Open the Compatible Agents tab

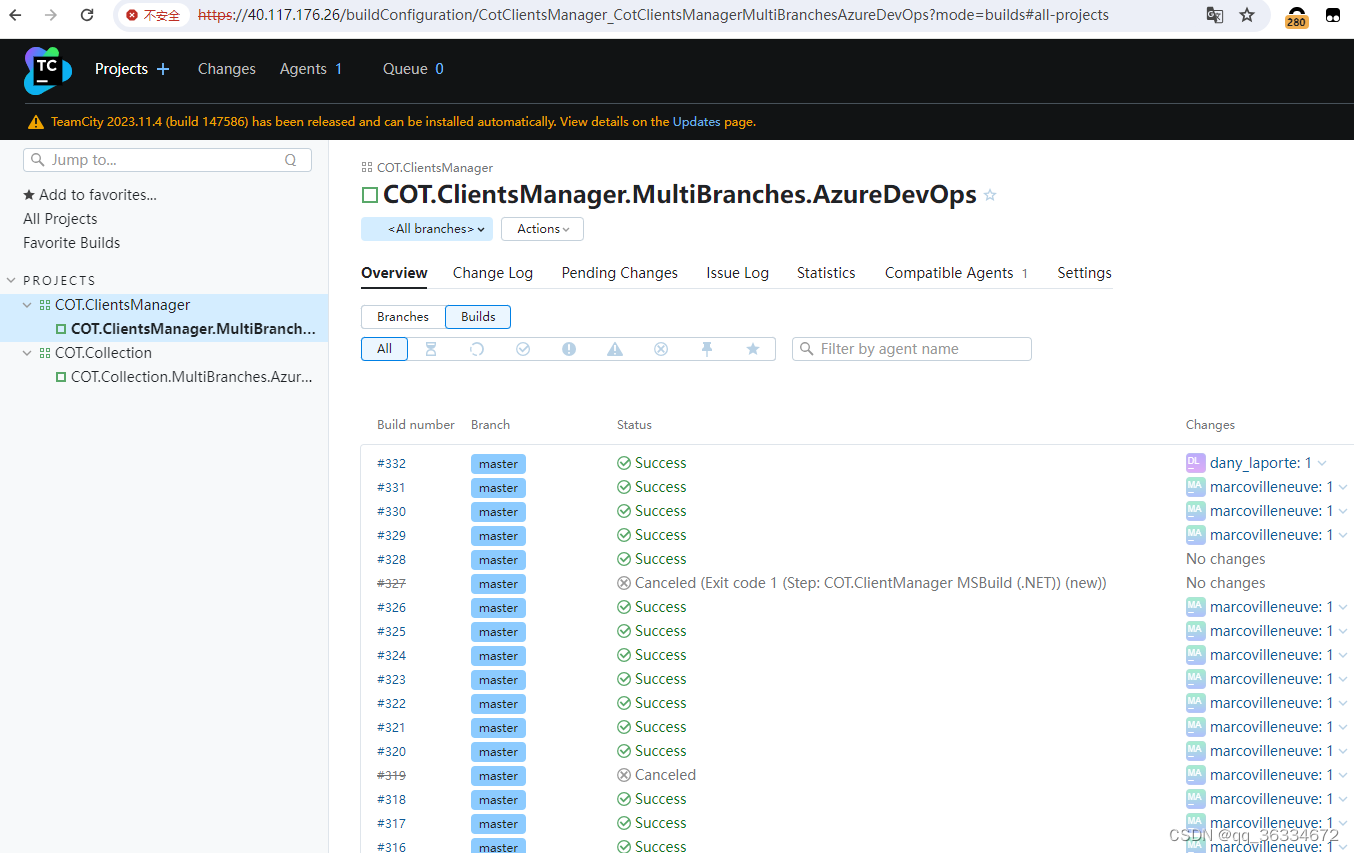point(956,273)
